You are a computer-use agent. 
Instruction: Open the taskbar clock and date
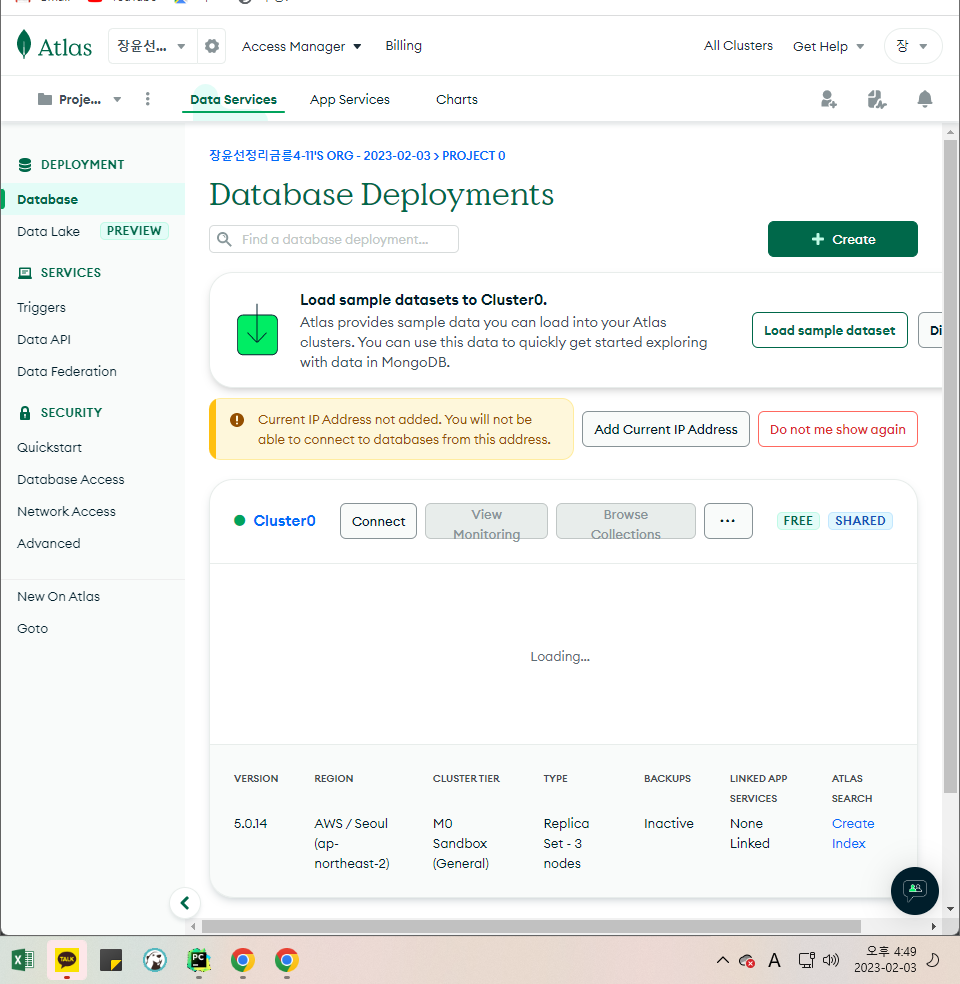pyautogui.click(x=885, y=960)
